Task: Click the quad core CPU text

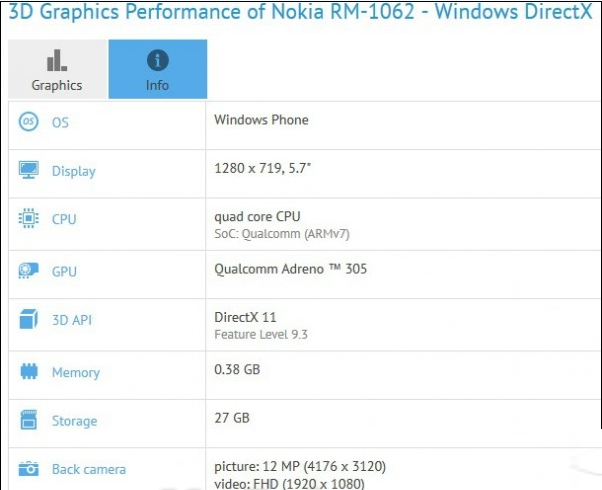Action: coord(257,217)
